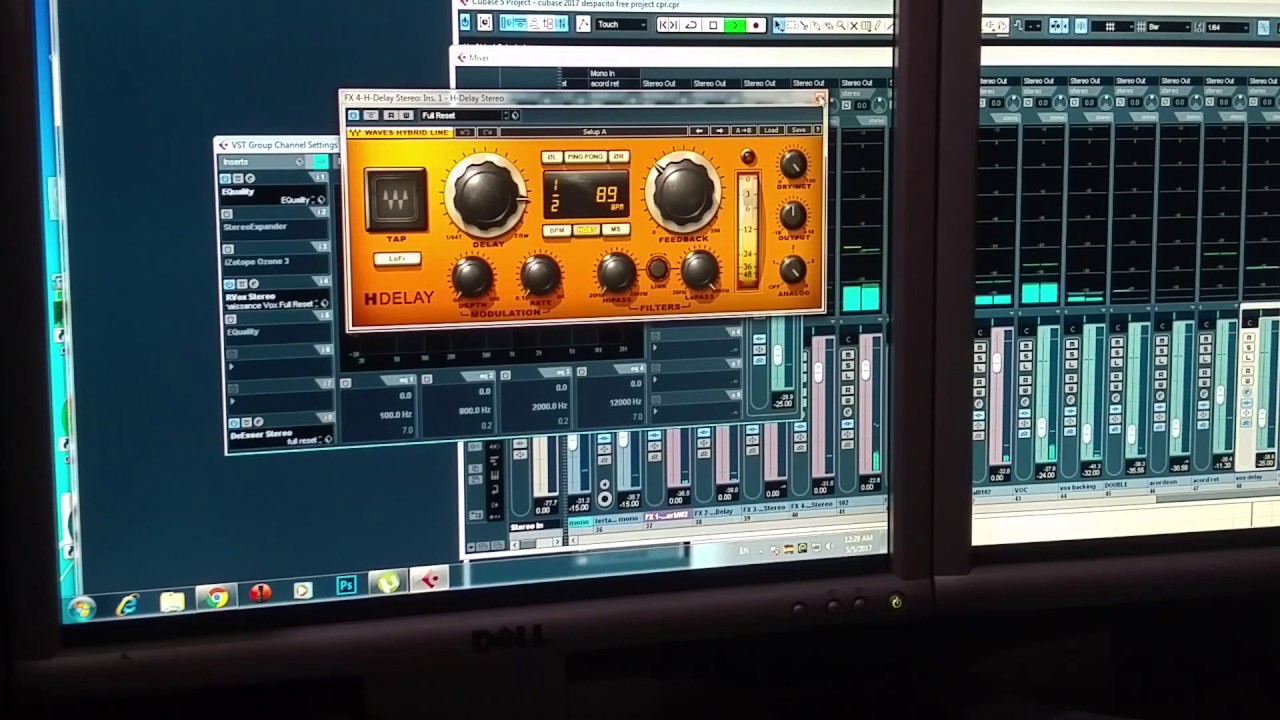The width and height of the screenshot is (1280, 720).
Task: Click the StereoExpander insert slot
Action: 274,226
